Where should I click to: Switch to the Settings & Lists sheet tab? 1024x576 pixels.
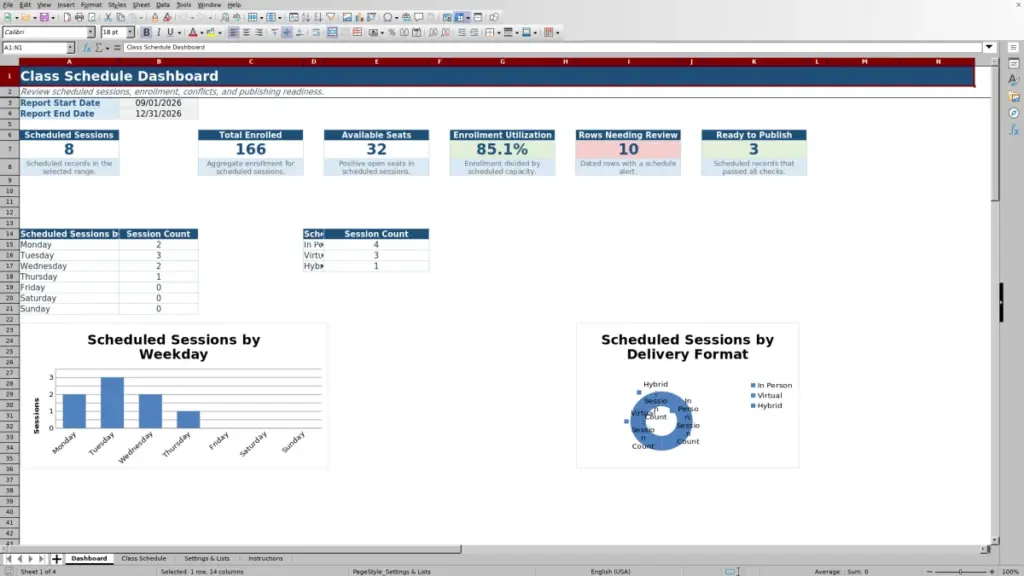(206, 558)
